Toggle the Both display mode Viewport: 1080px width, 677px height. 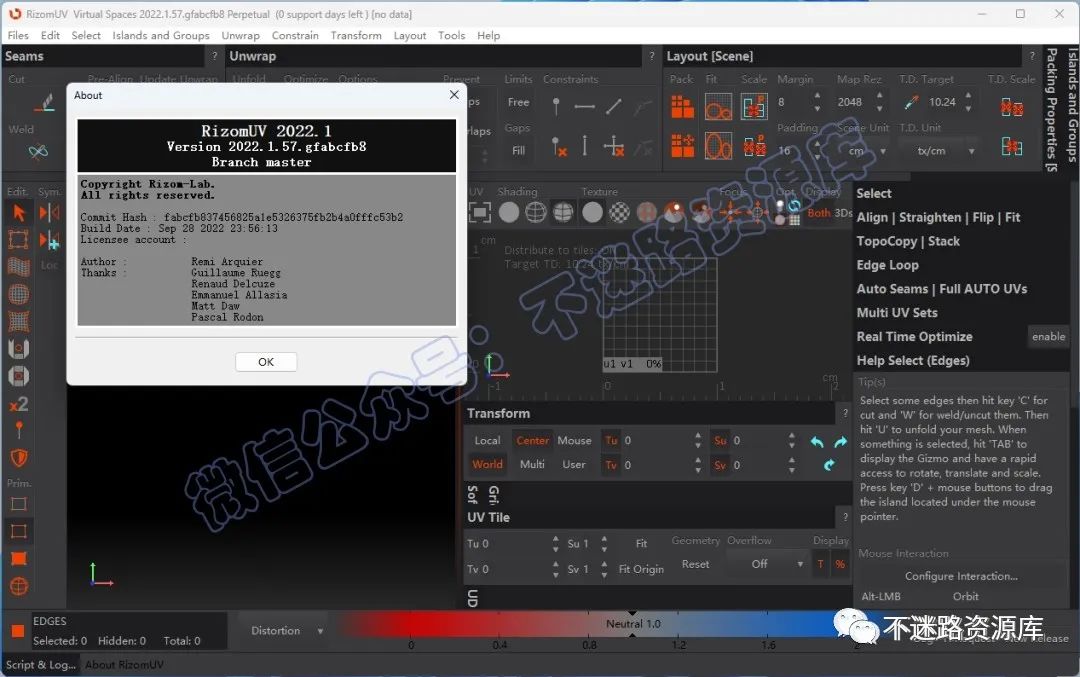(x=818, y=213)
